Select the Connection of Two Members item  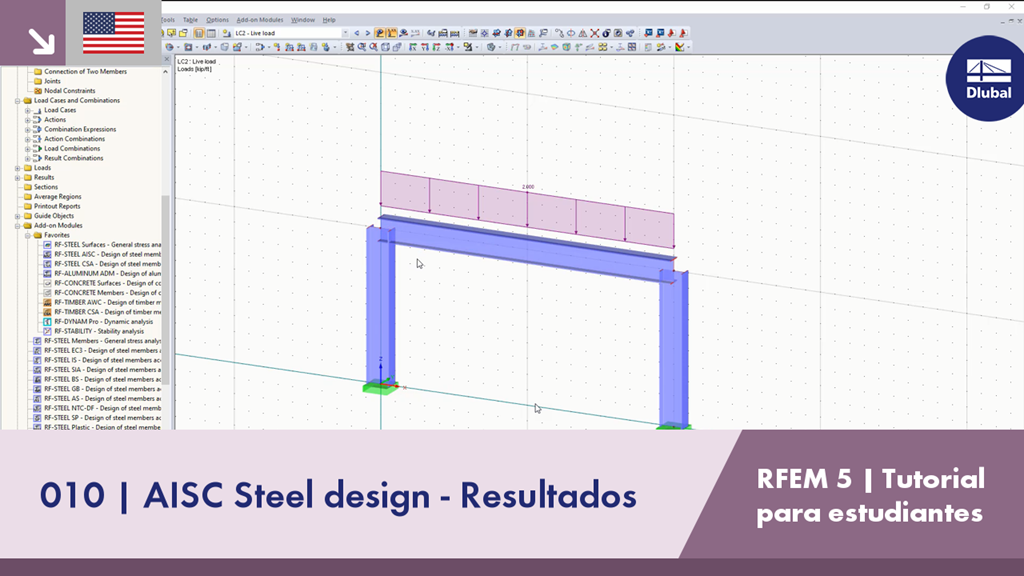pos(85,72)
